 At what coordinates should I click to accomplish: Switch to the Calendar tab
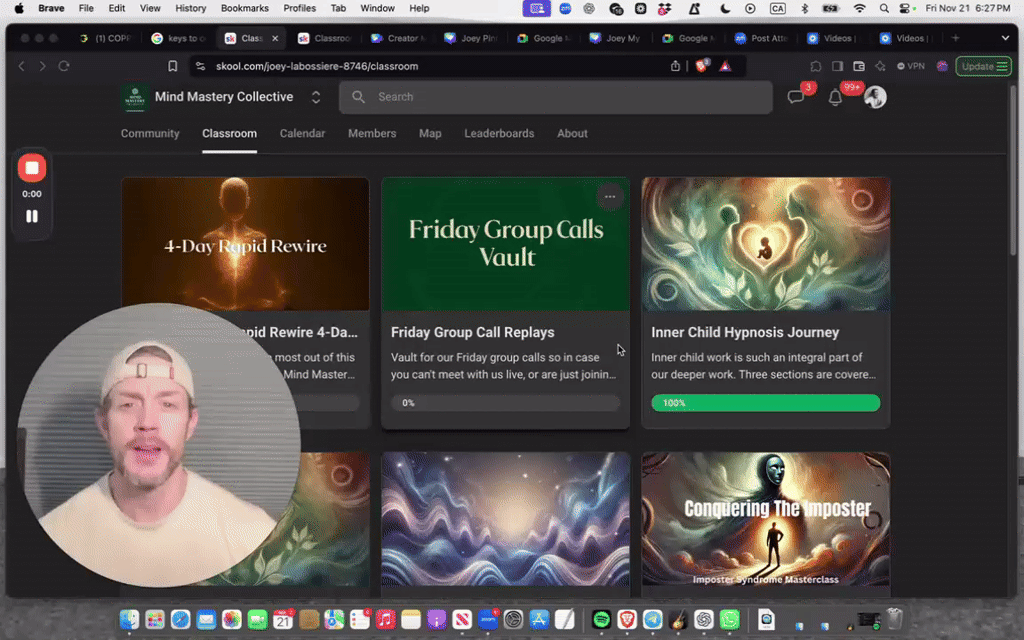(302, 133)
